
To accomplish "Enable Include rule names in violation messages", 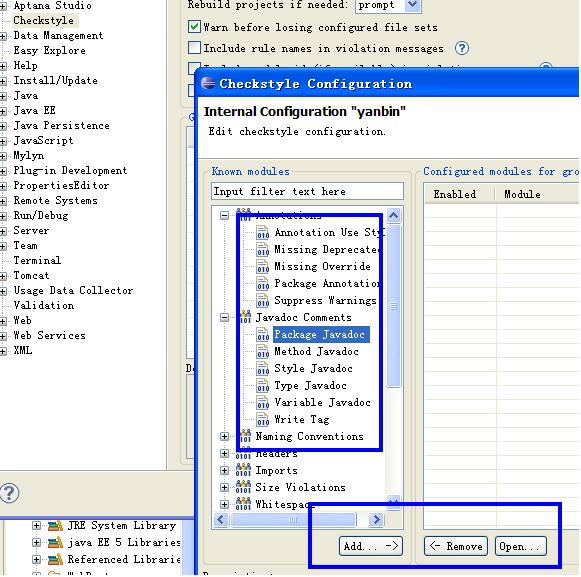I will [x=195, y=48].
